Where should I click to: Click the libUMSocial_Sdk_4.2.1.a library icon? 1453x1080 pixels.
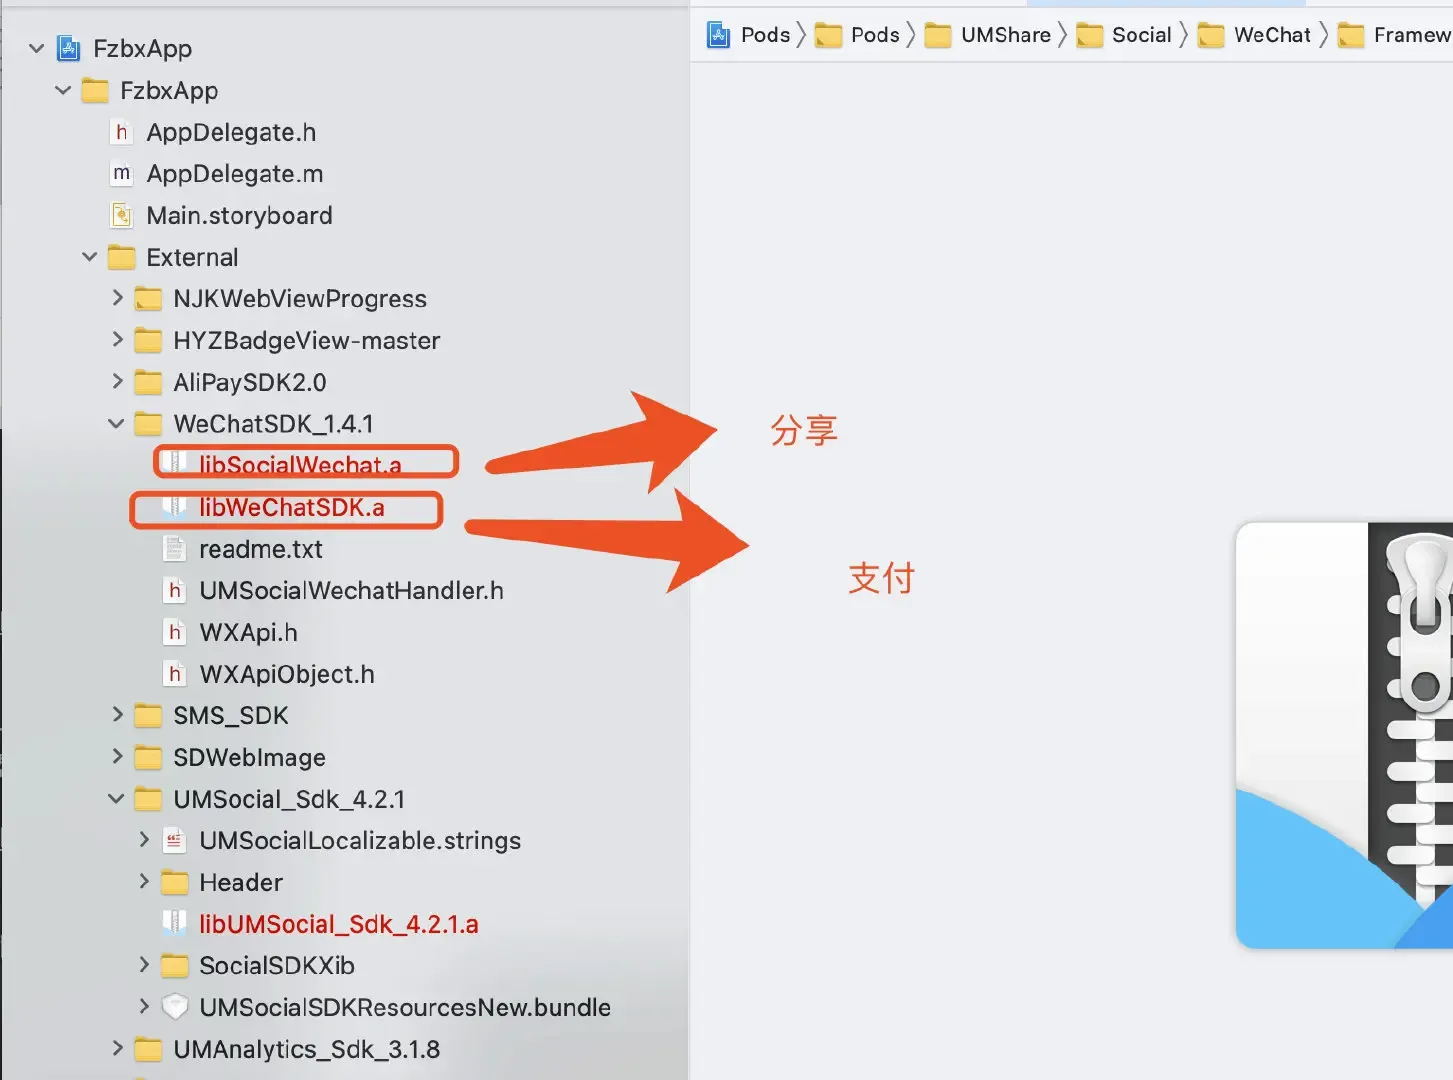(175, 924)
